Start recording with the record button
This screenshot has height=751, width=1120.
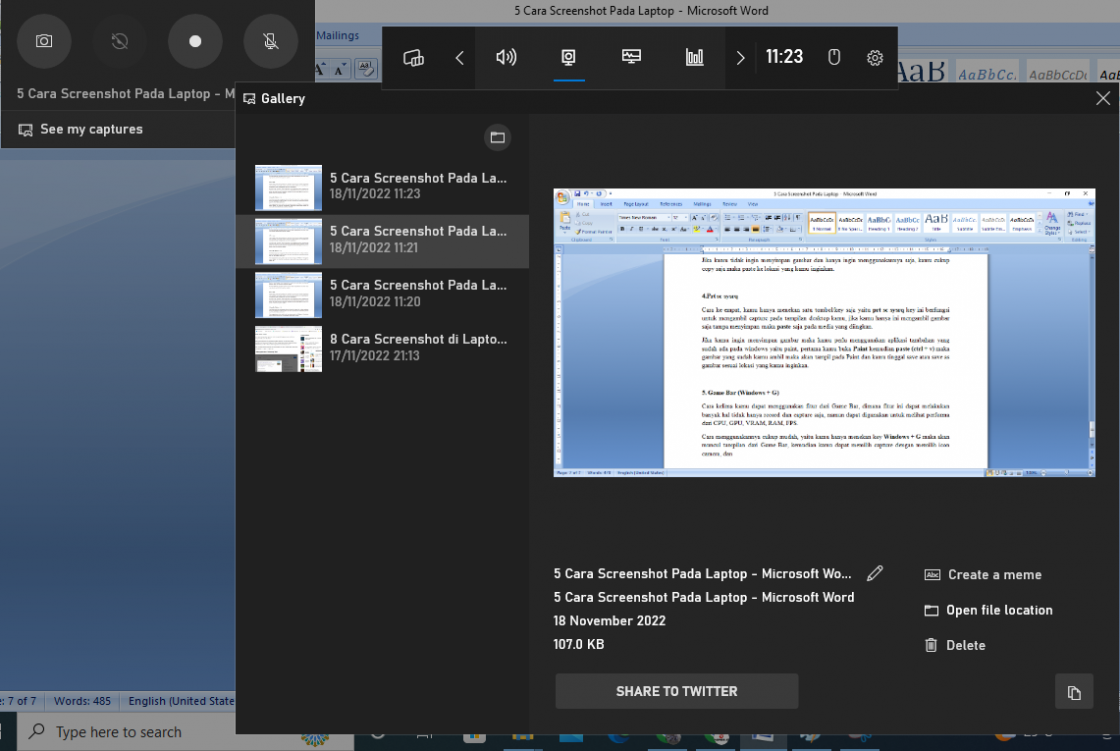point(195,41)
